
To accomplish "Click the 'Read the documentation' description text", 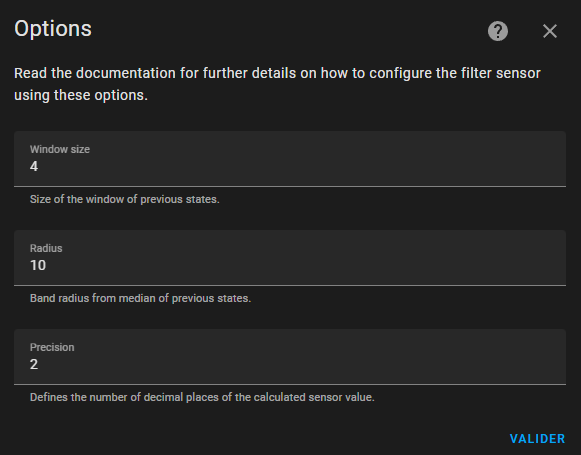I will coord(277,73).
